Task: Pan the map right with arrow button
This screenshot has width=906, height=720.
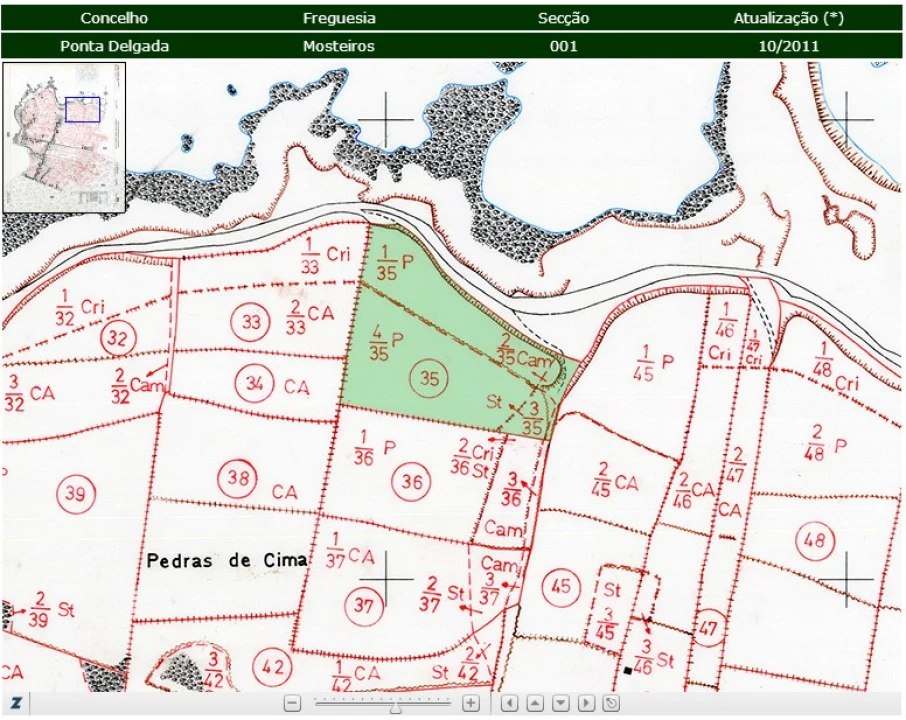Action: click(x=586, y=703)
